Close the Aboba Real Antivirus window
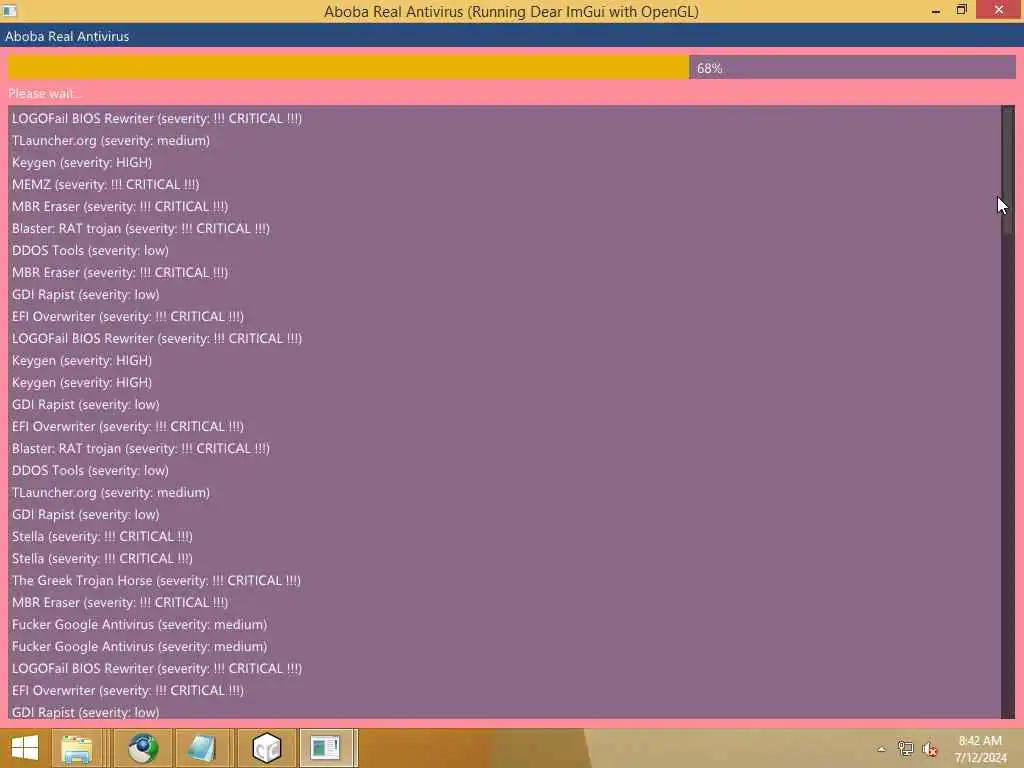The width and height of the screenshot is (1024, 768). point(999,10)
